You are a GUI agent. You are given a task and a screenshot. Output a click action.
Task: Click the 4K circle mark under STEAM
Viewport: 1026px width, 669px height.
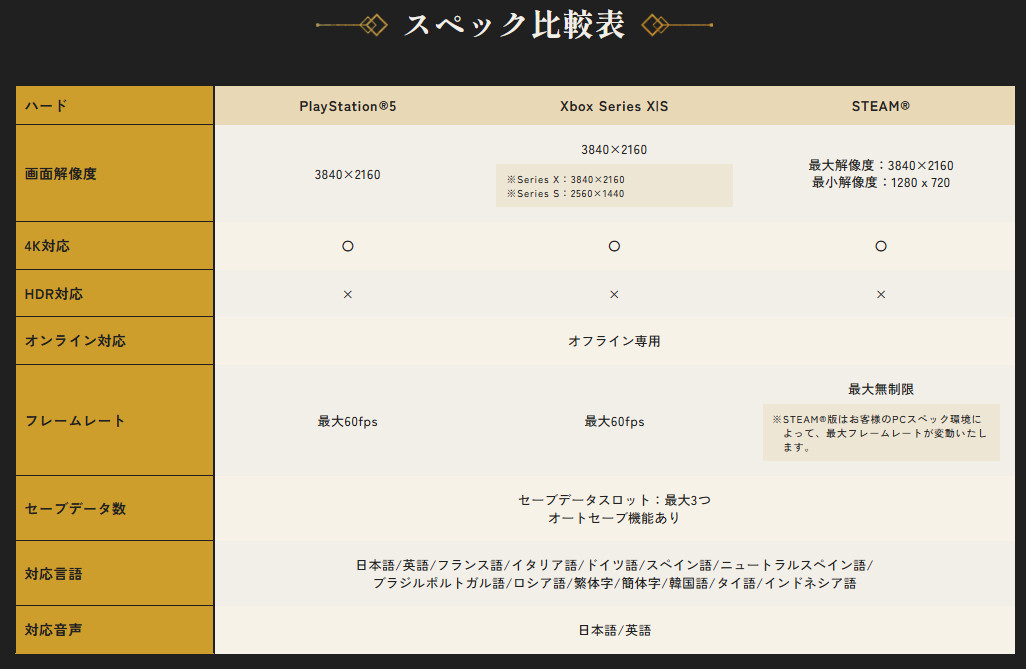point(881,246)
